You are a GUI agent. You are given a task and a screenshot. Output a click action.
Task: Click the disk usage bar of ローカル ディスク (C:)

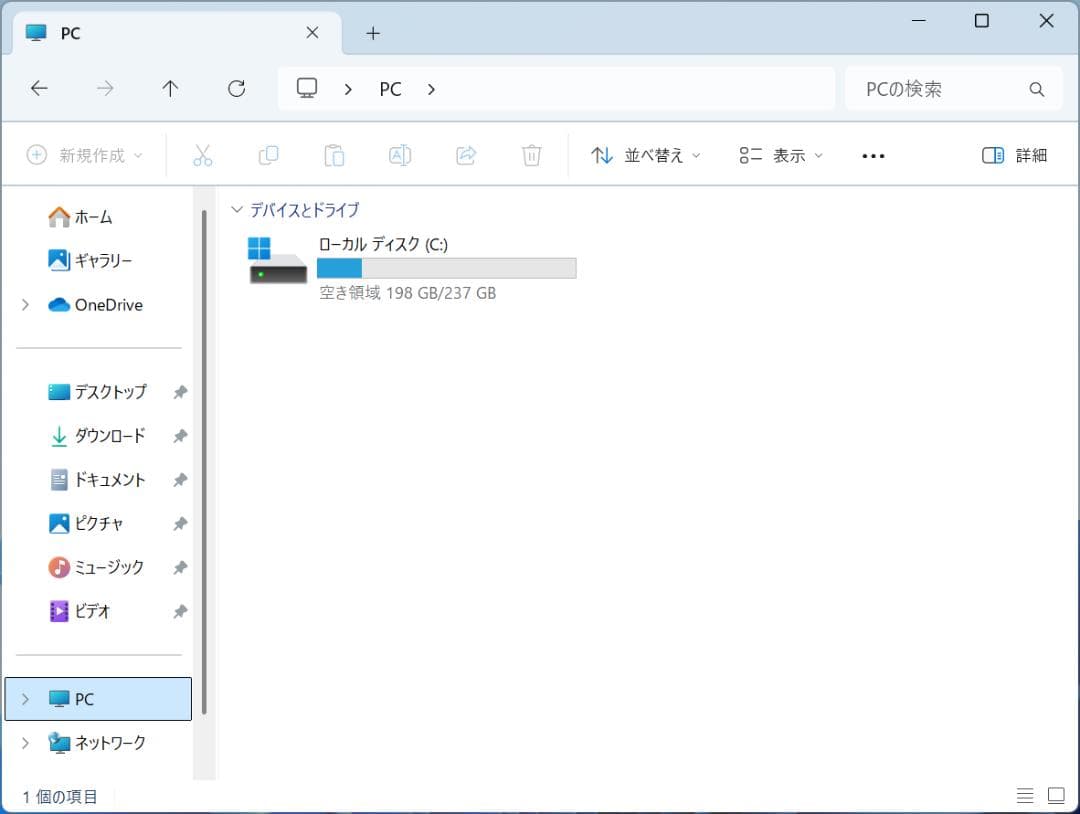[447, 268]
